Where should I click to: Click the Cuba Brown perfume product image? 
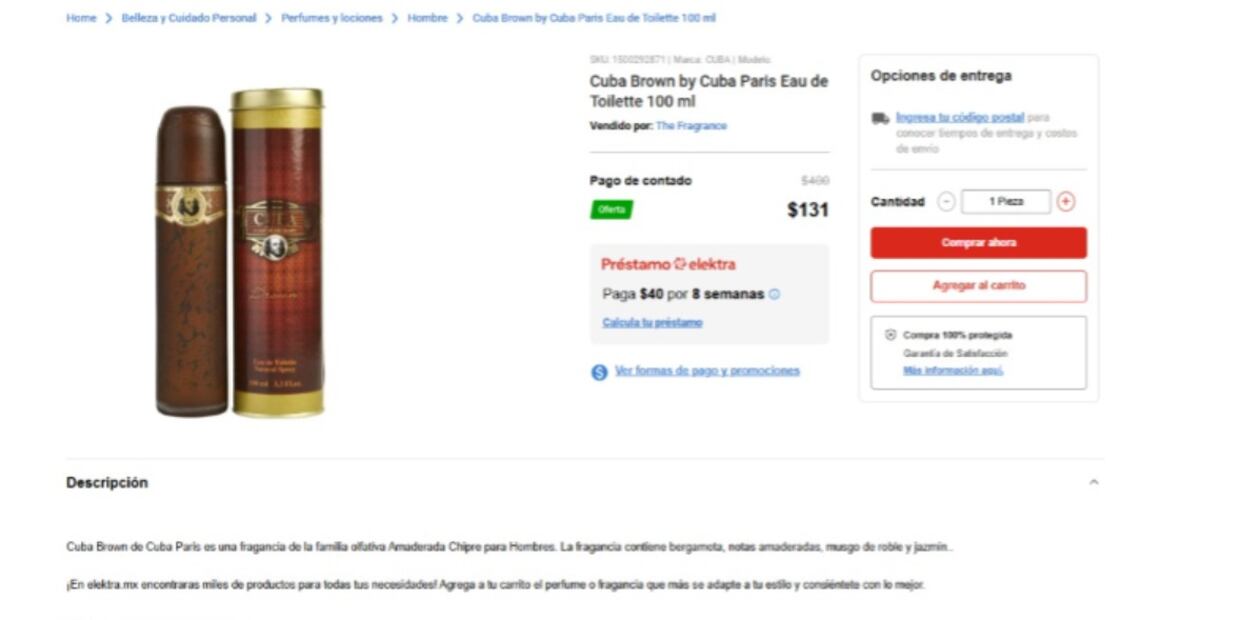tap(240, 252)
